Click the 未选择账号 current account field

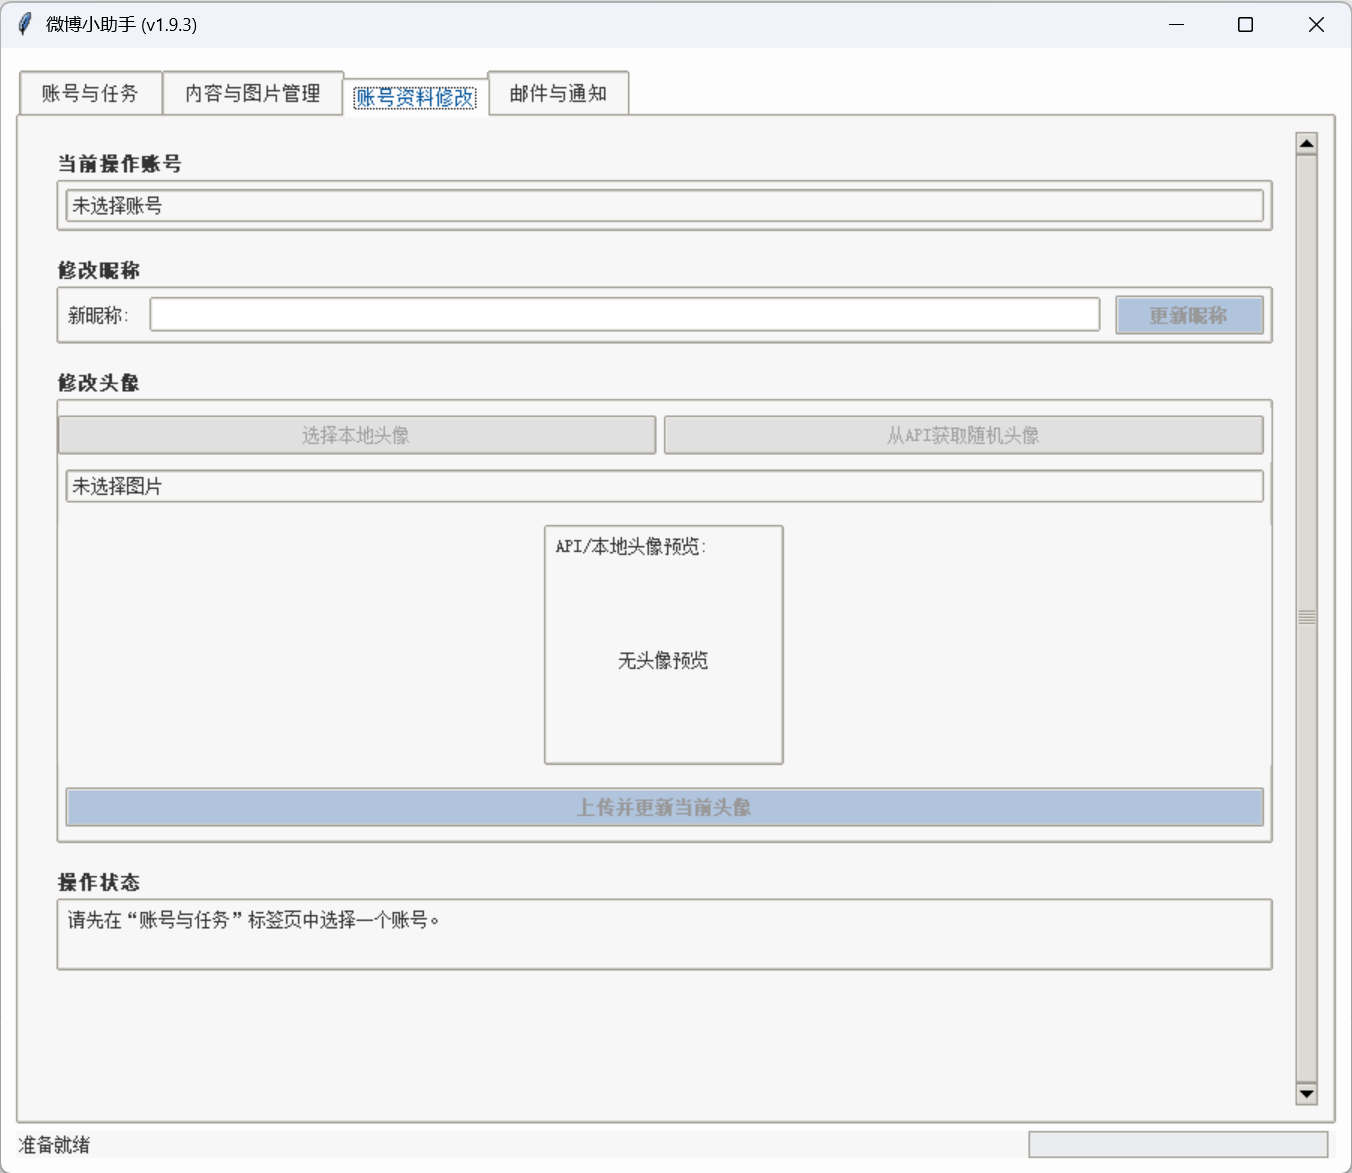664,206
